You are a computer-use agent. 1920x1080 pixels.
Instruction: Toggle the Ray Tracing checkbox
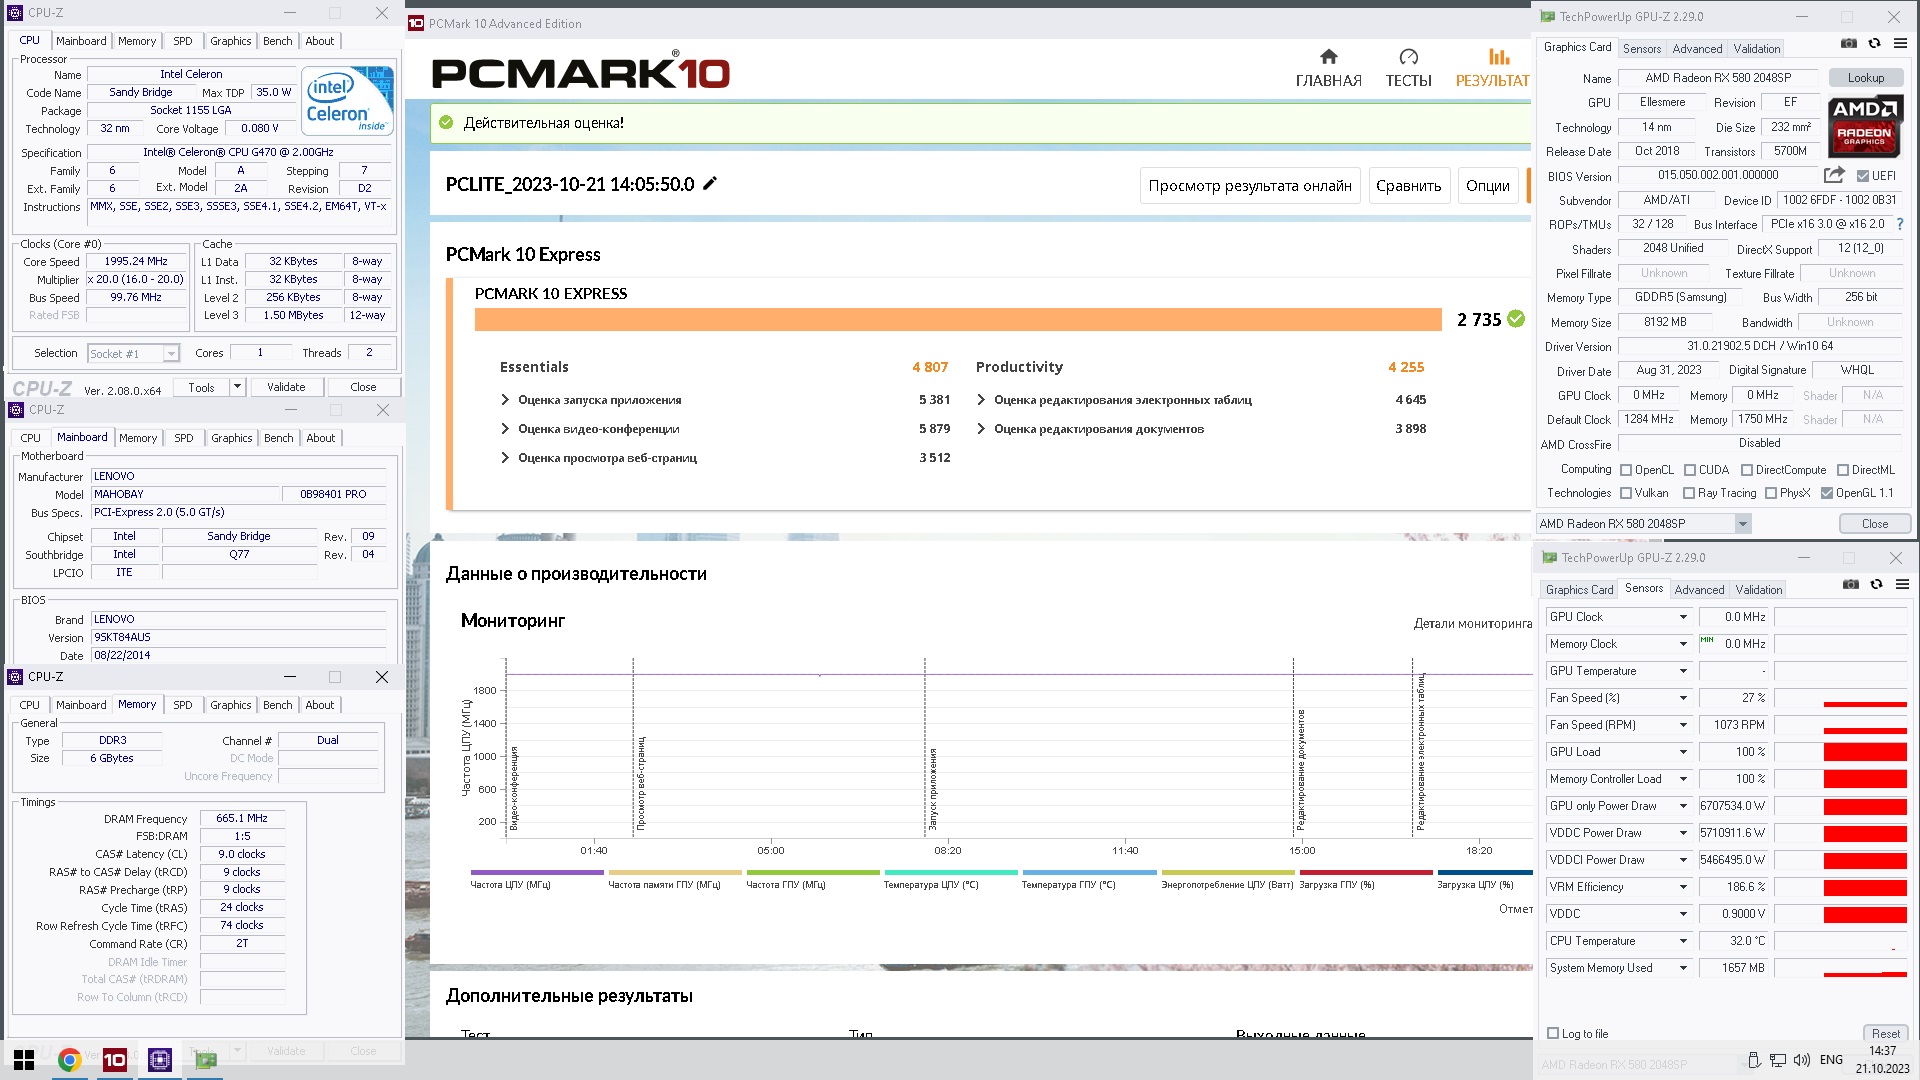[x=1689, y=493]
